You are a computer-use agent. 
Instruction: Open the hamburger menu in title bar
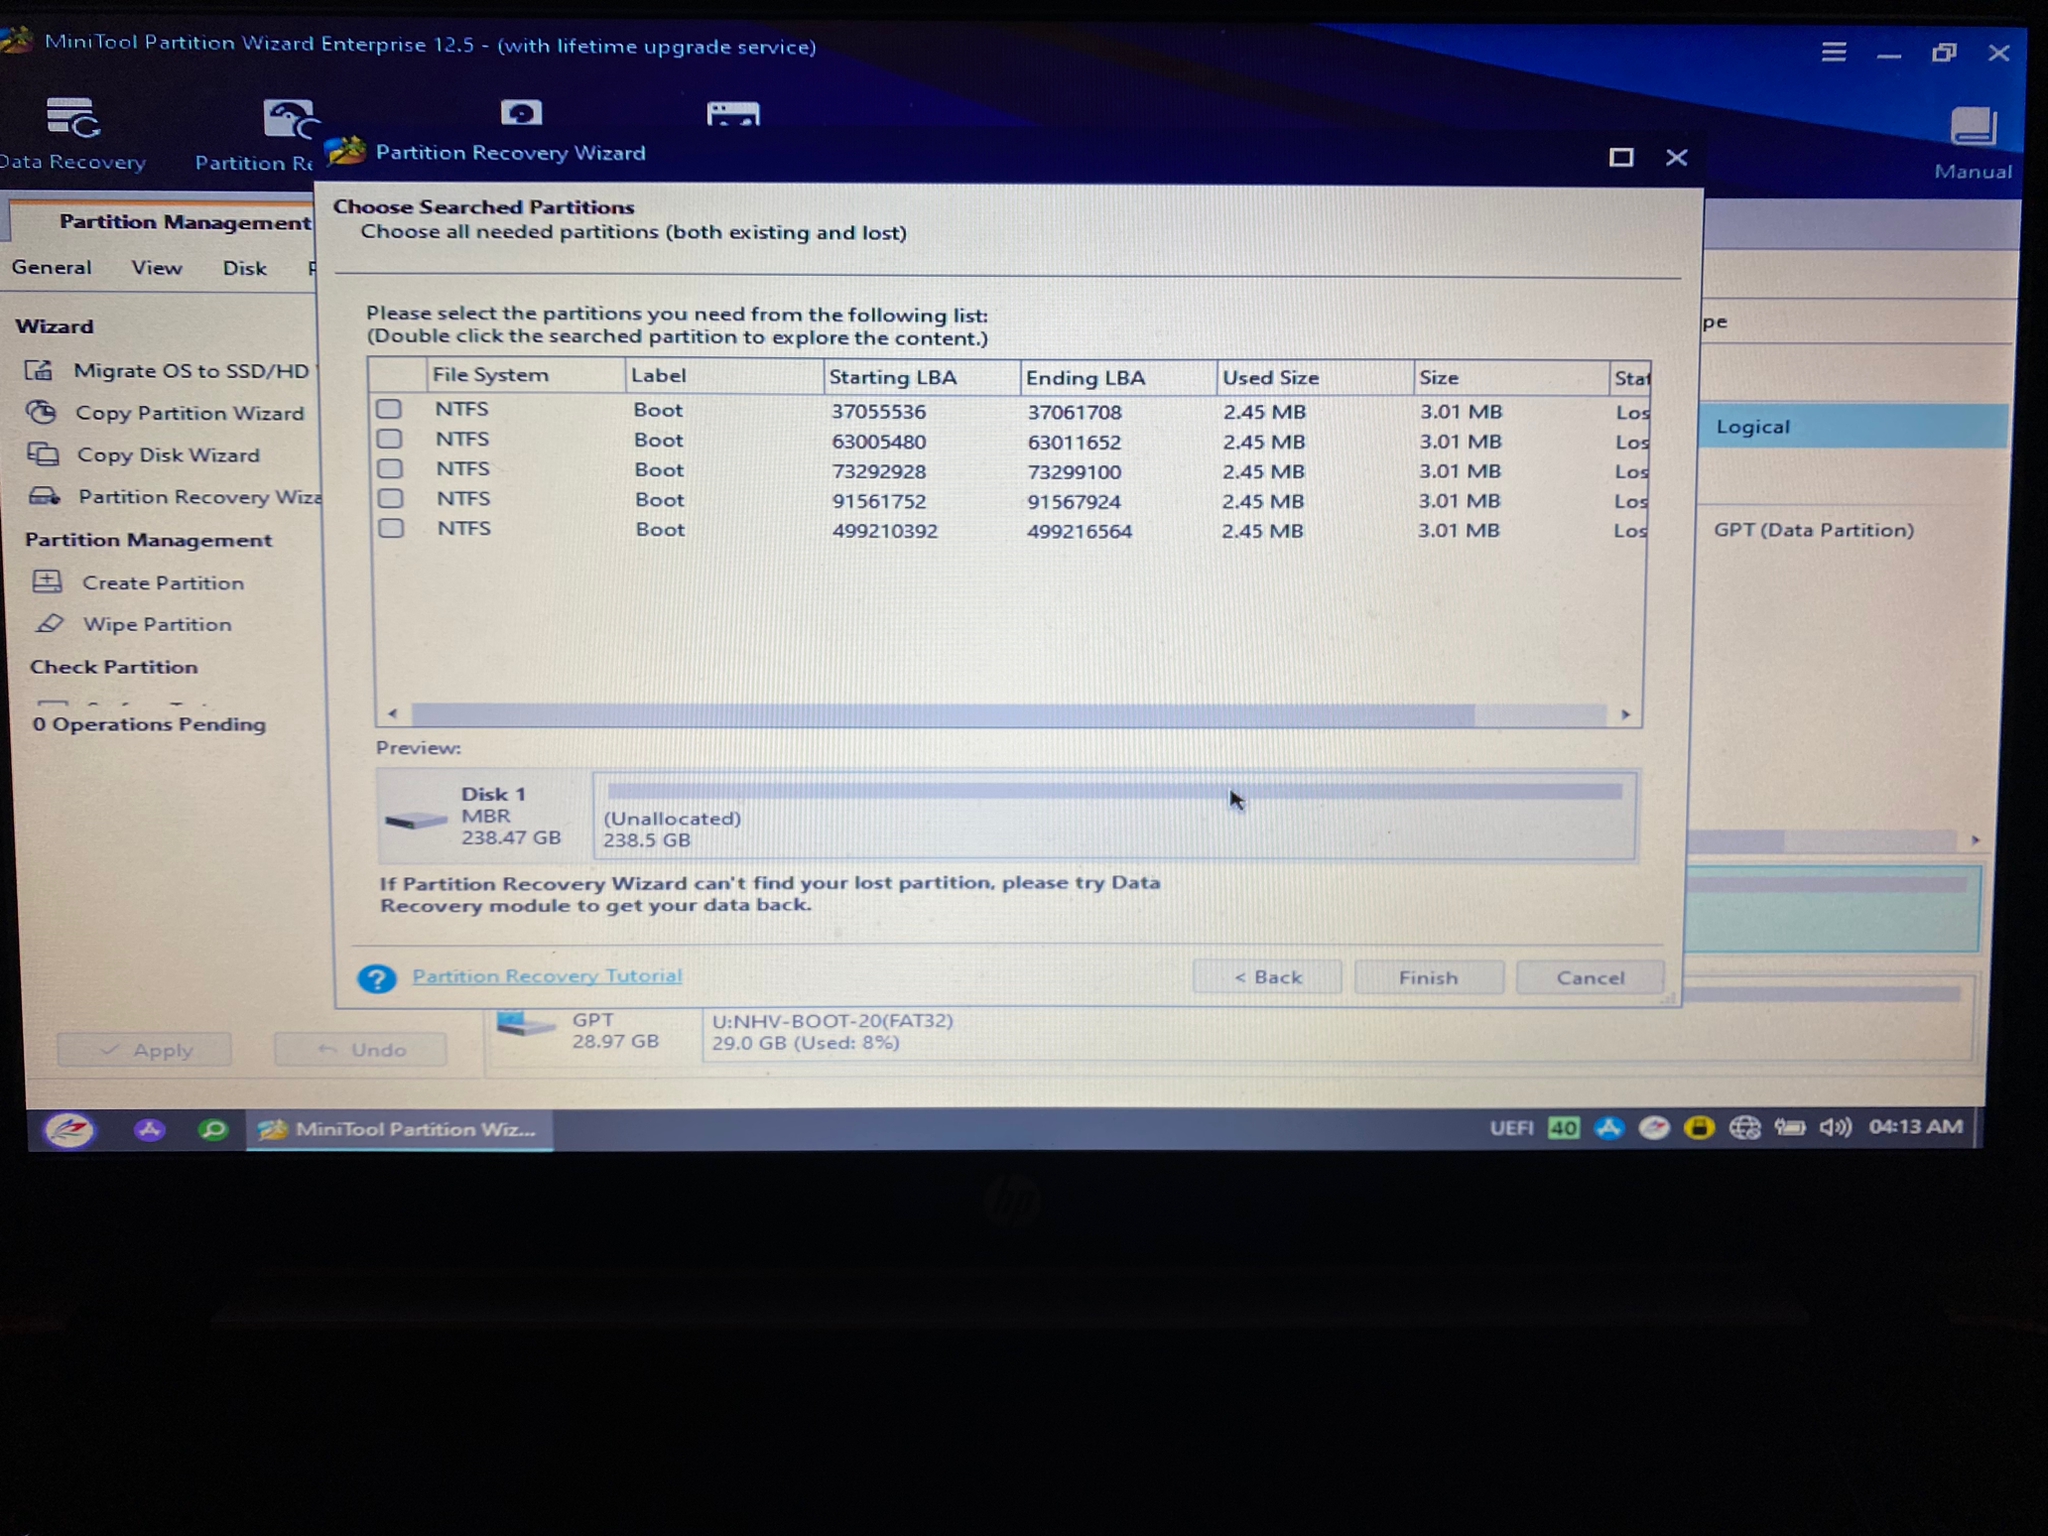pyautogui.click(x=1833, y=52)
